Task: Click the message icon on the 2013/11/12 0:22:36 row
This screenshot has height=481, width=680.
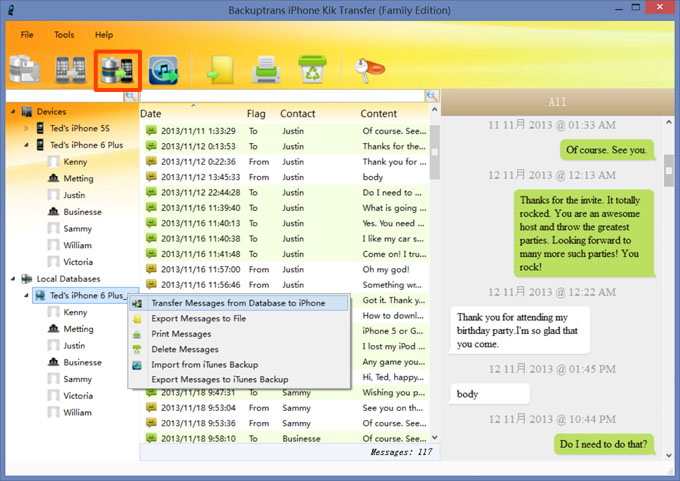Action: pos(151,161)
